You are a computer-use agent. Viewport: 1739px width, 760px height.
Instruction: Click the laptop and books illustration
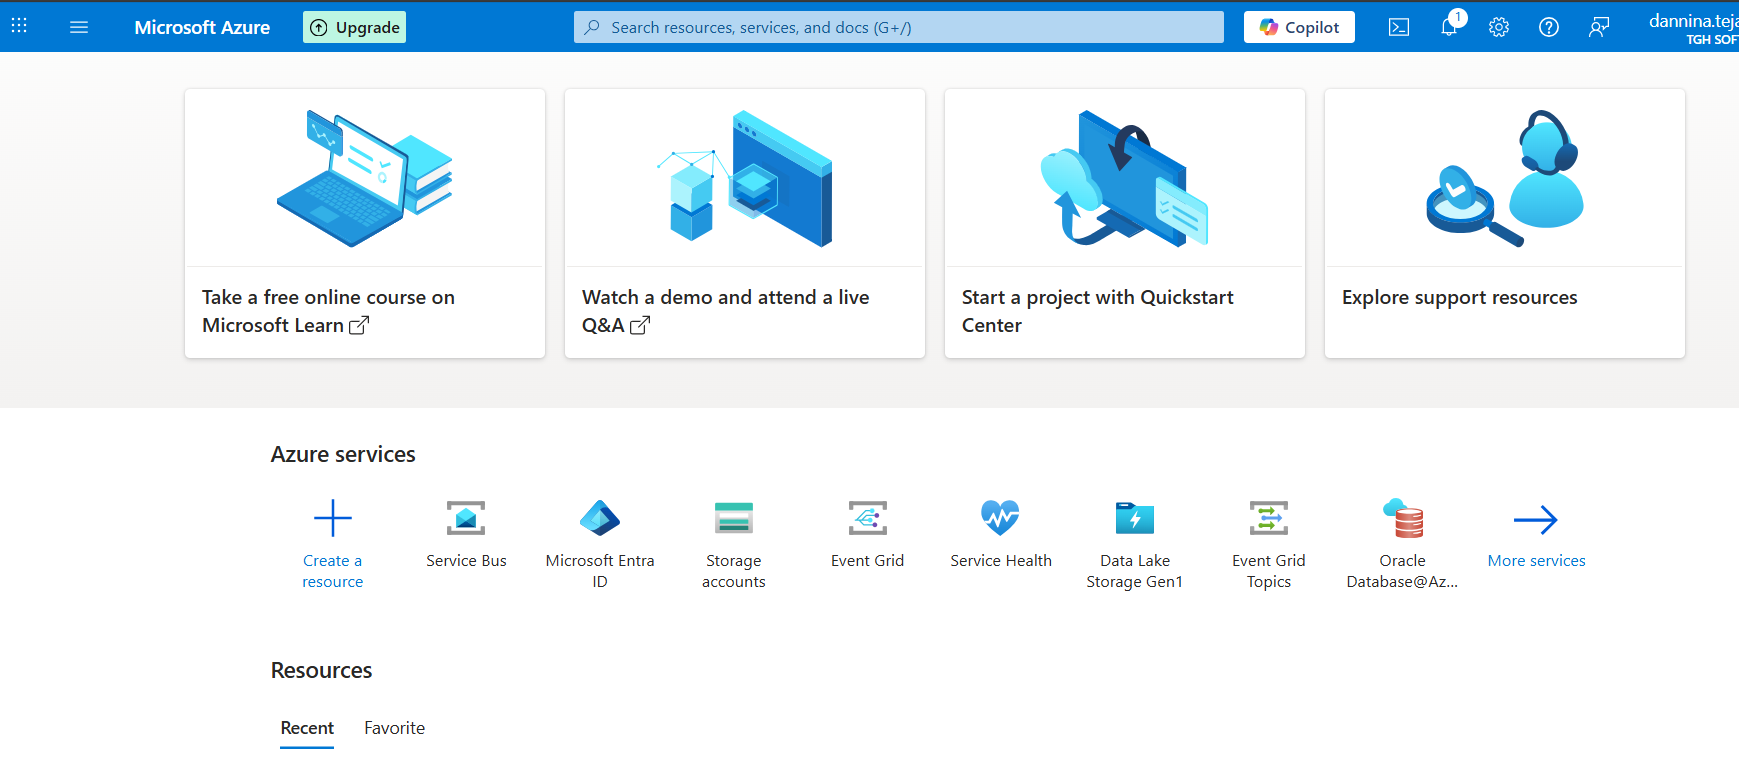(365, 178)
